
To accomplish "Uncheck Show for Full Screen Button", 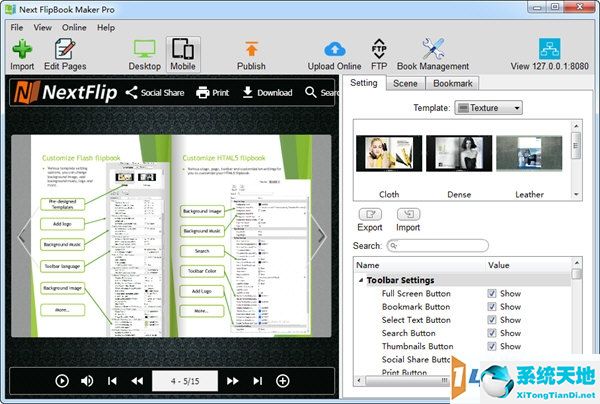I will point(492,293).
